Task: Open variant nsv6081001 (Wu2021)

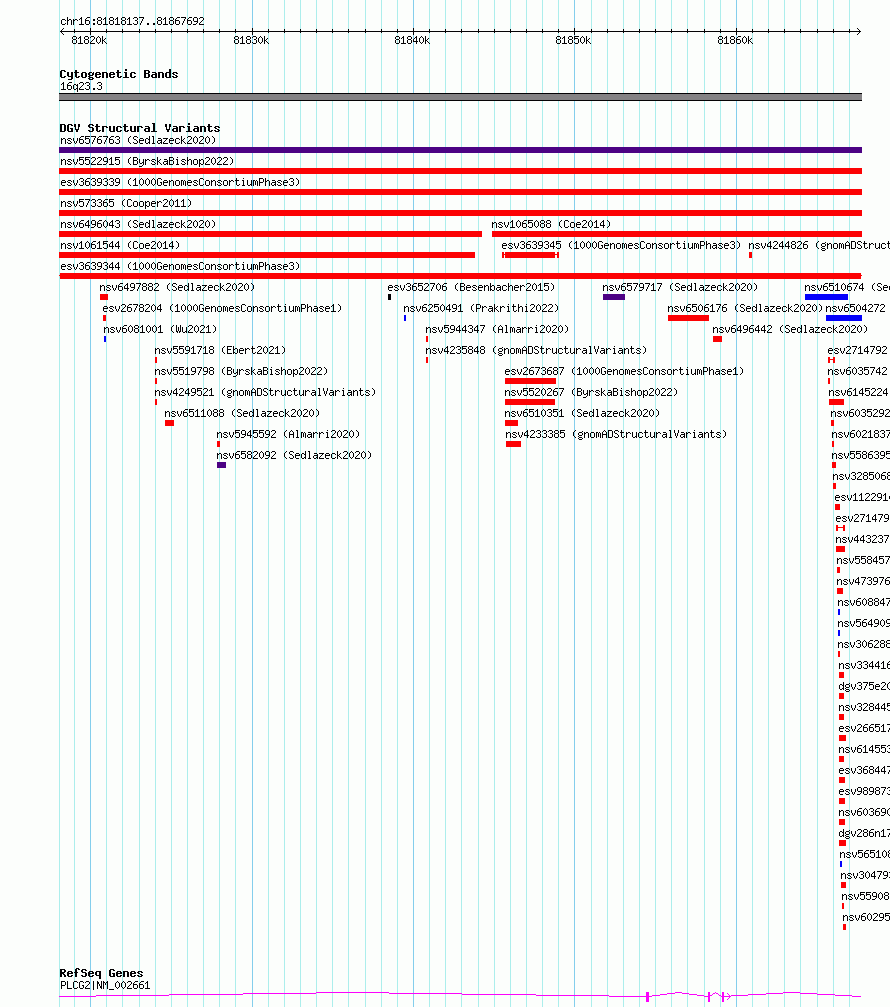Action: [160, 329]
